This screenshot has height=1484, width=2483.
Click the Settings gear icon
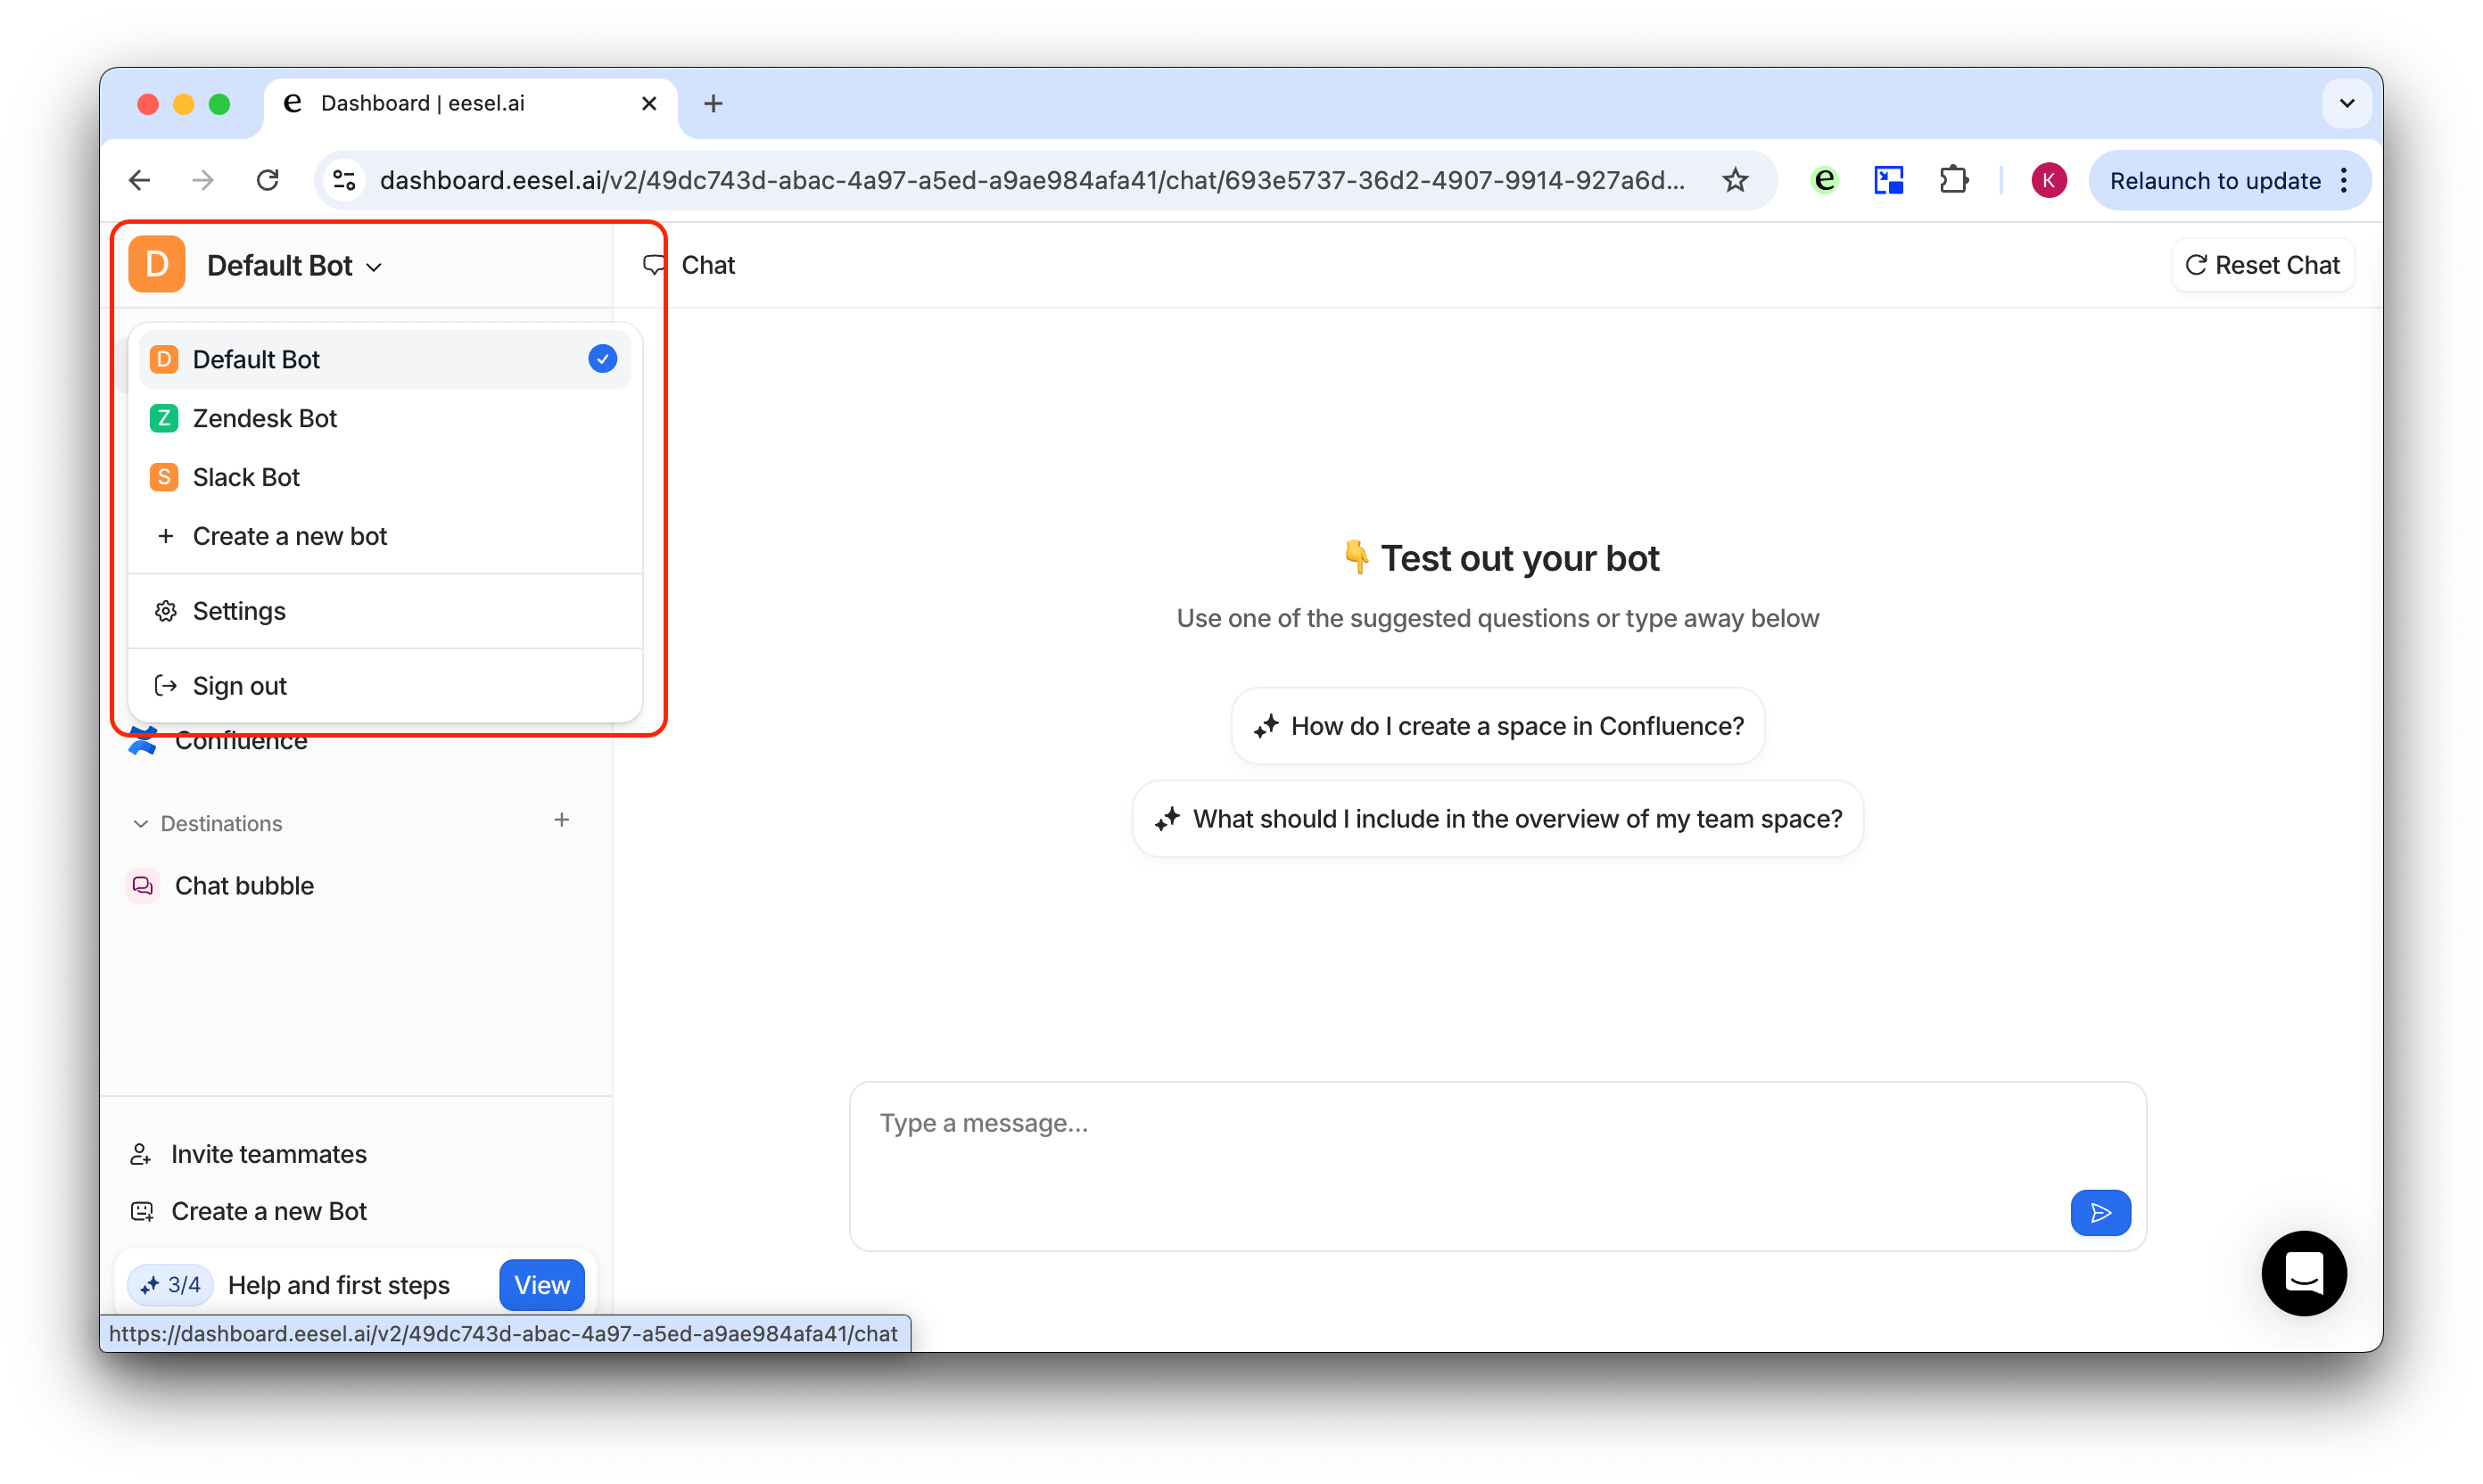pos(166,611)
